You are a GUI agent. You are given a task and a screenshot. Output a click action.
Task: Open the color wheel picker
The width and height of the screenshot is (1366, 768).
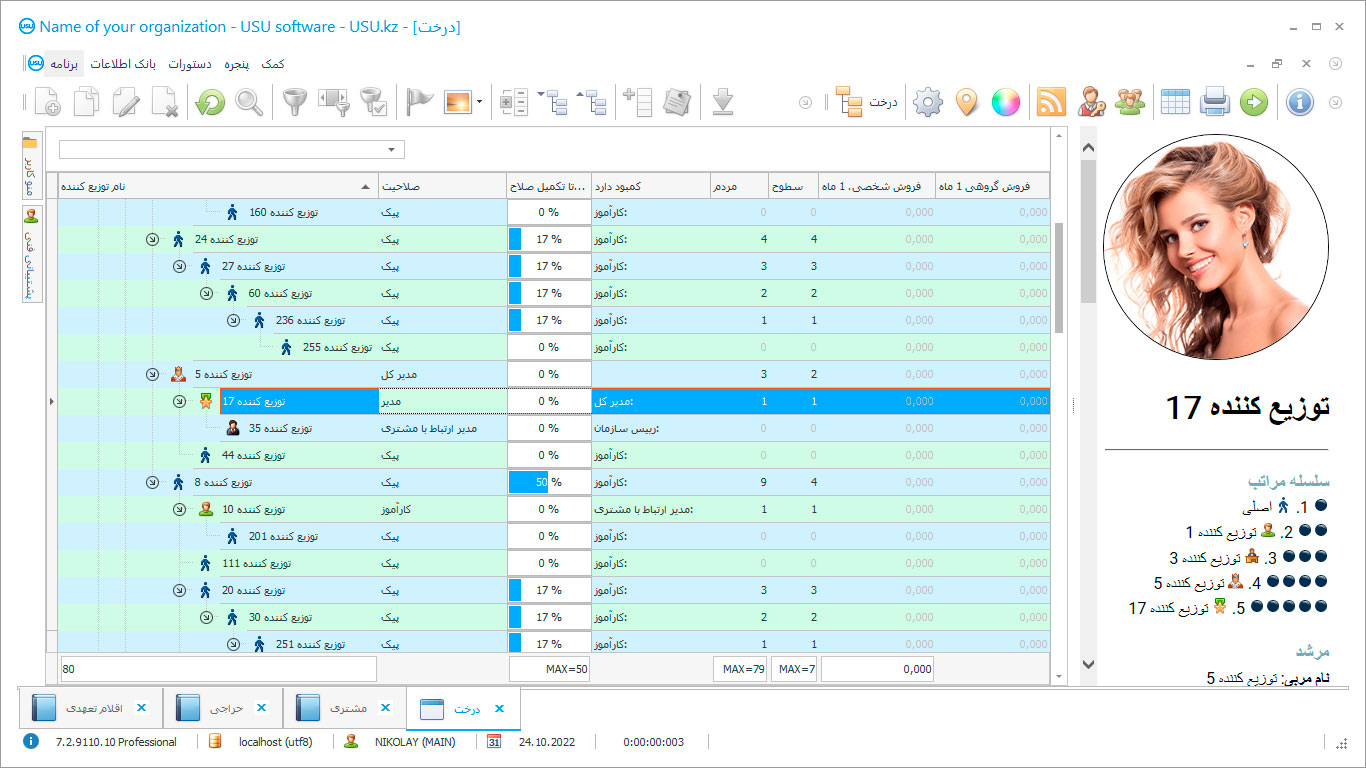pos(1005,102)
